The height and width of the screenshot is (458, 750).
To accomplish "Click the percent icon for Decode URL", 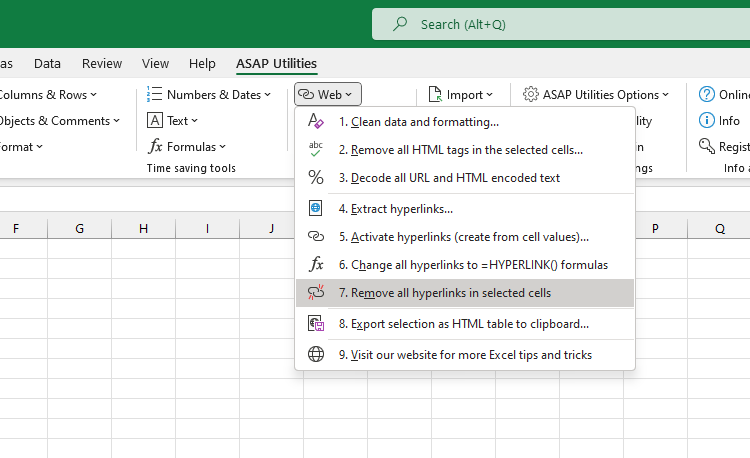I will tap(316, 177).
